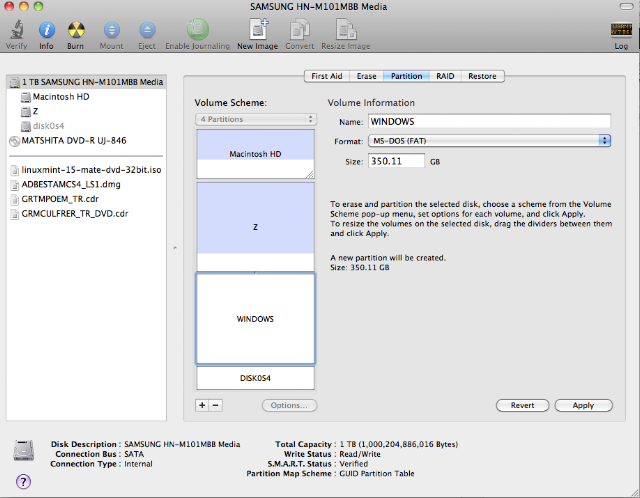Click the Convert image icon
This screenshot has height=498, width=640.
[x=300, y=30]
